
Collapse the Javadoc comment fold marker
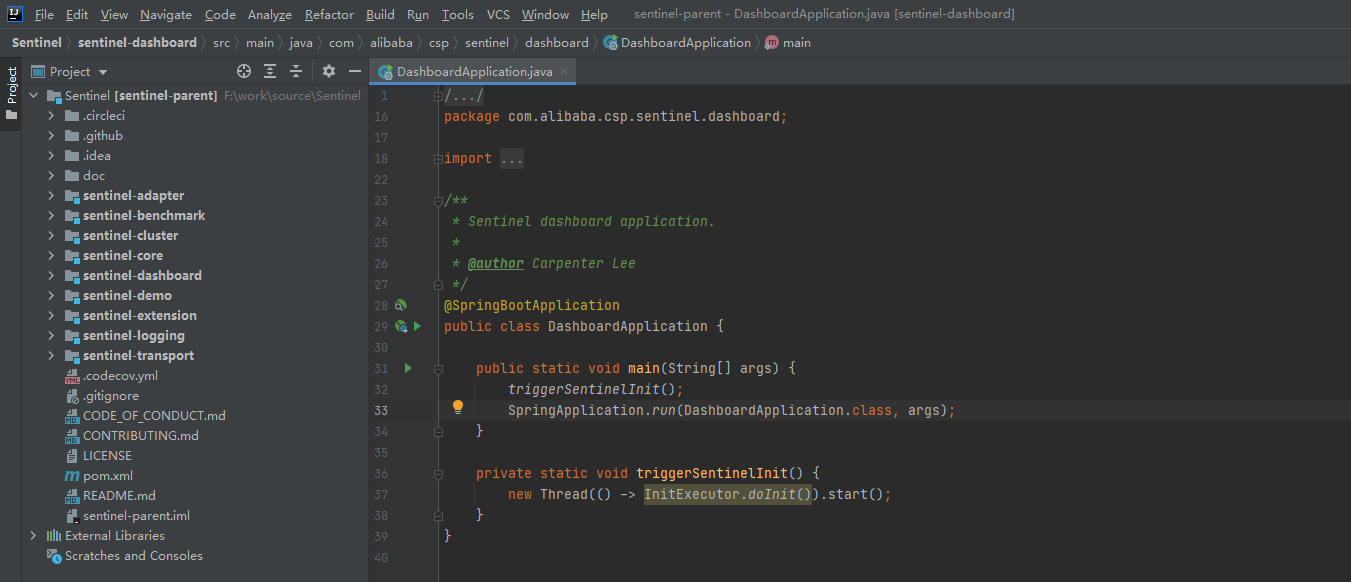[438, 201]
